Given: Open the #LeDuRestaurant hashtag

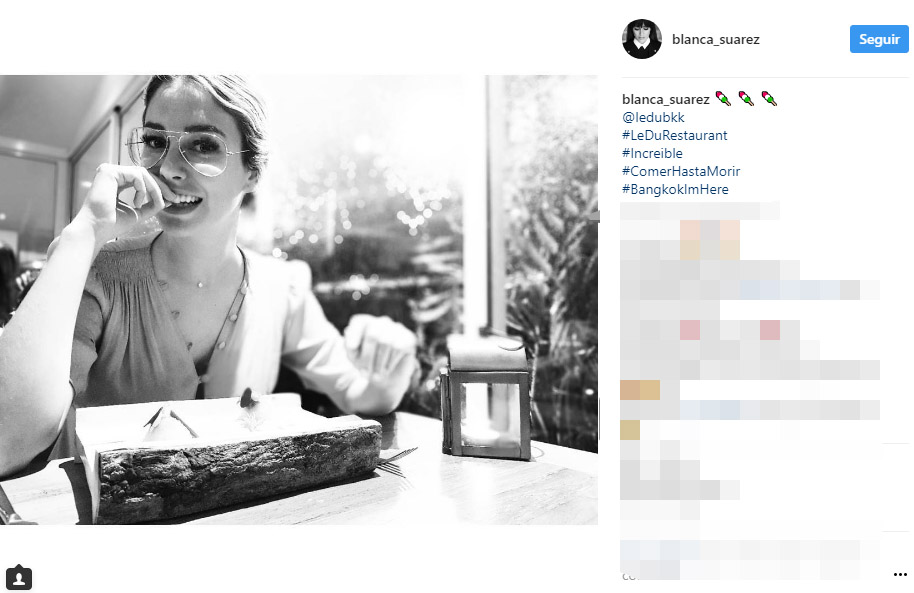Looking at the screenshot, I should click(x=674, y=135).
